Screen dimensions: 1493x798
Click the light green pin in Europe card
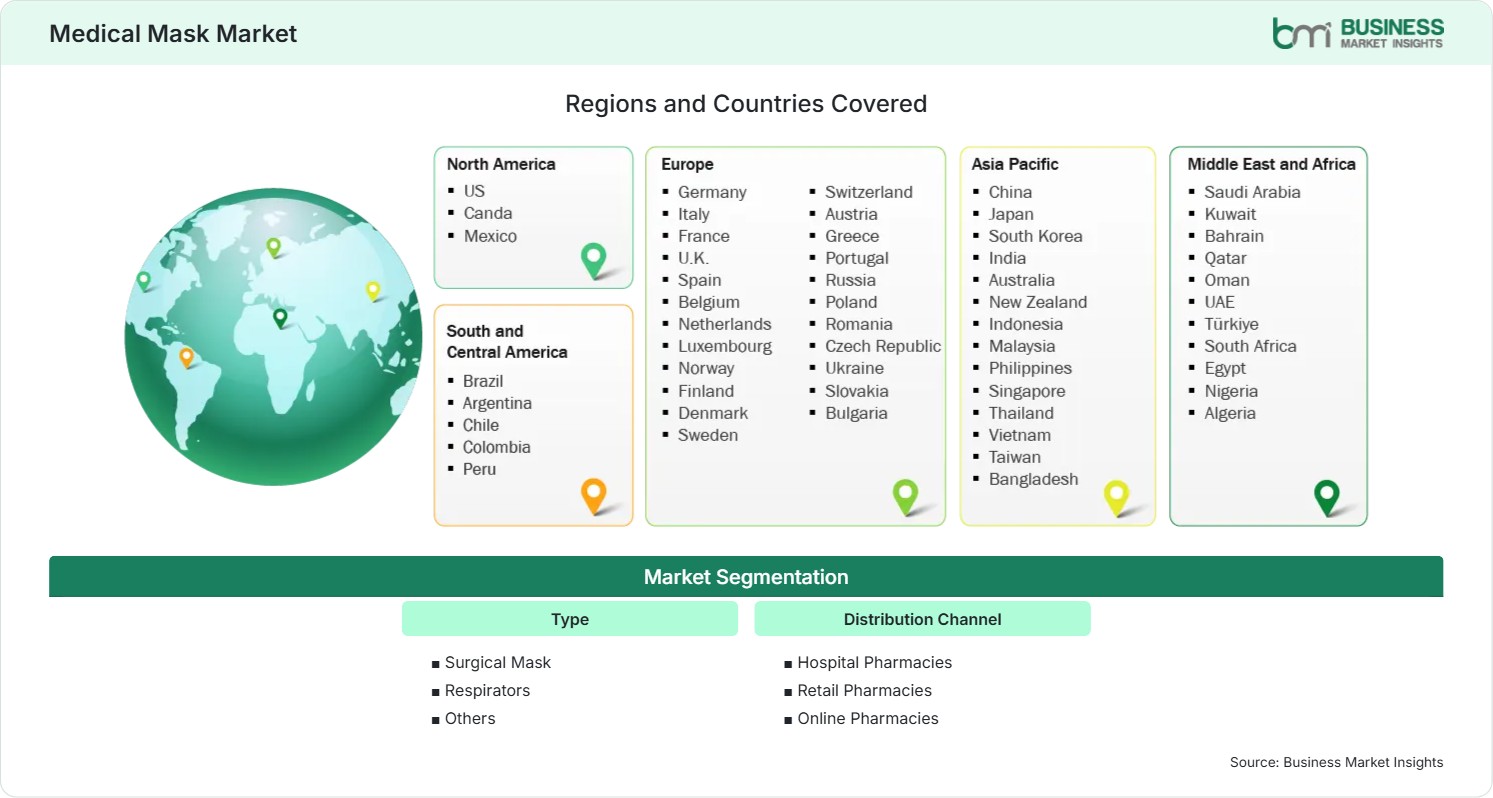[x=905, y=497]
